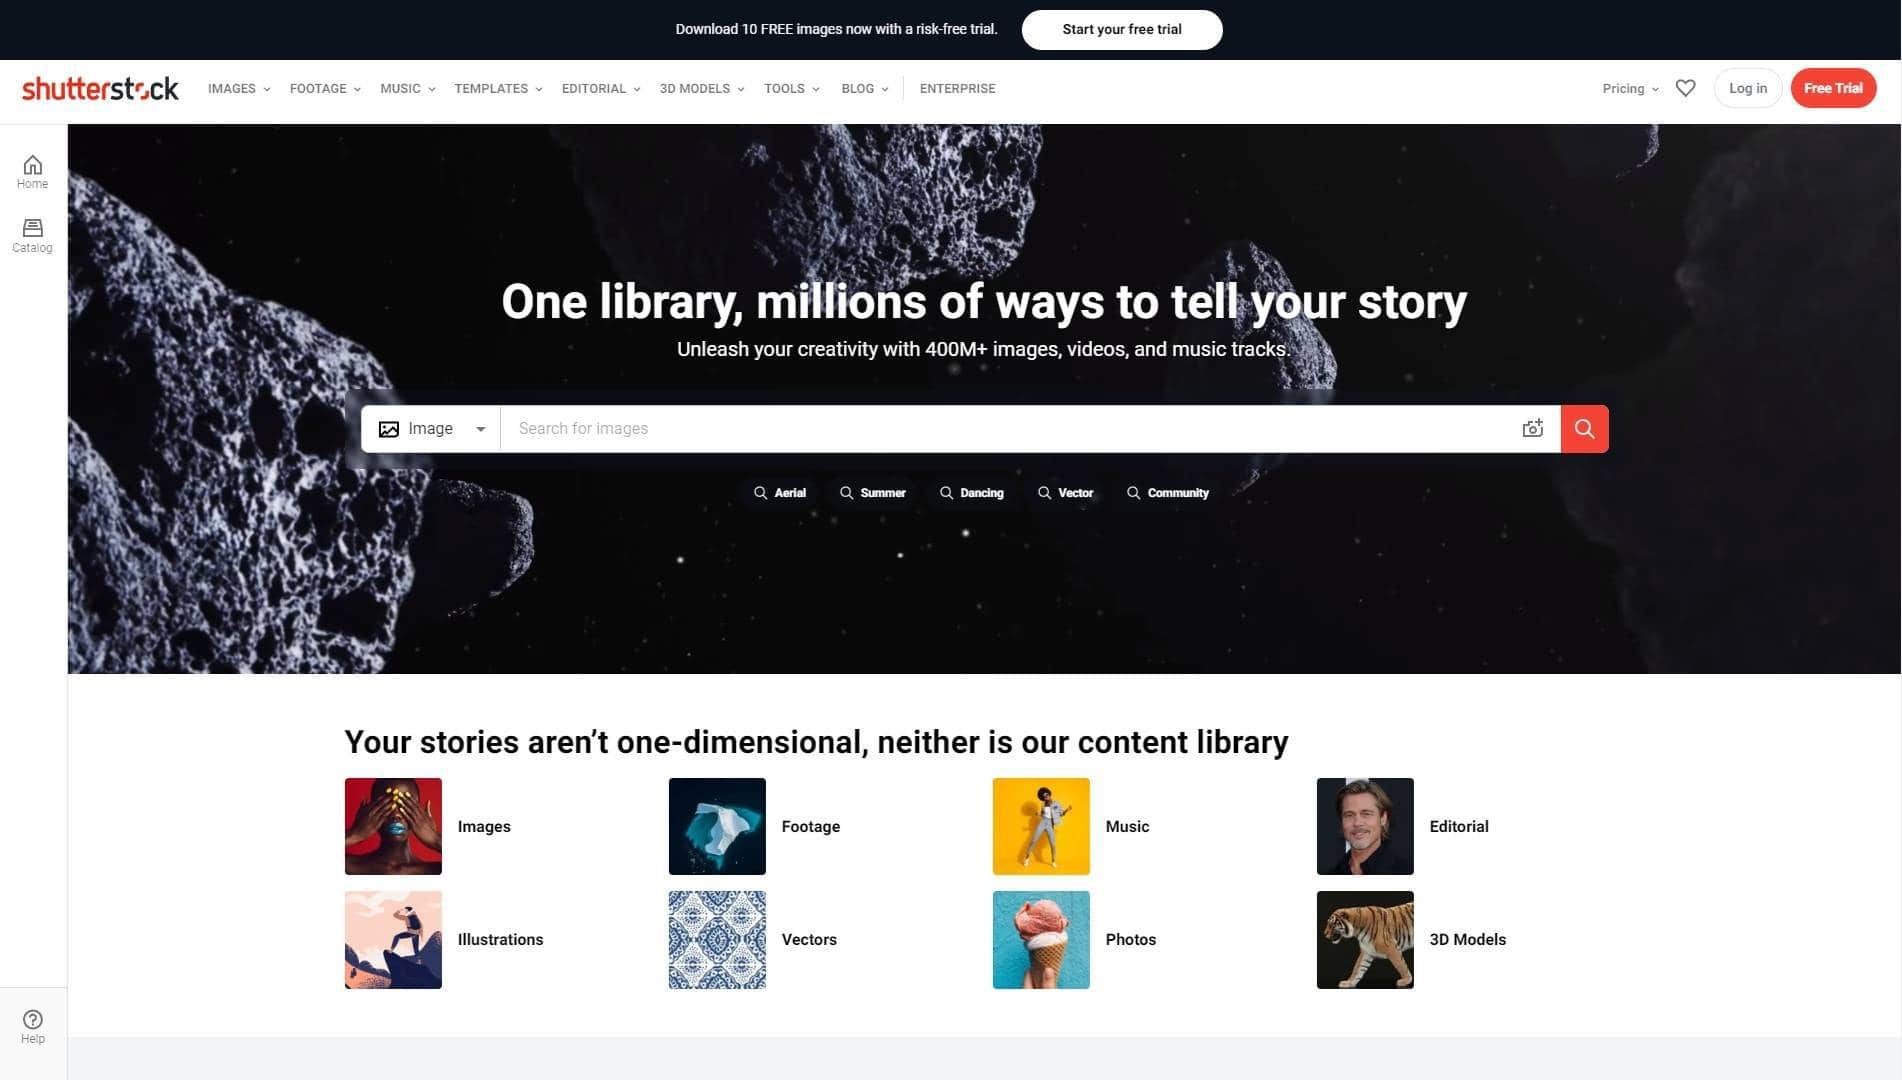
Task: Select the Community suggested search chip
Action: click(1167, 493)
